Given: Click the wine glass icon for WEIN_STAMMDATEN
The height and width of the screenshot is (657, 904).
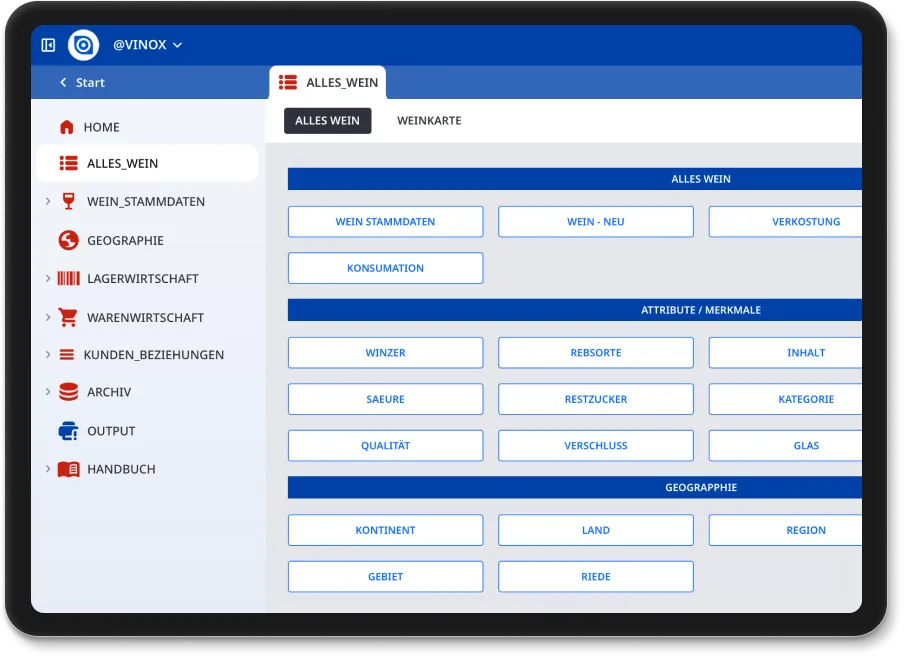Looking at the screenshot, I should pyautogui.click(x=68, y=201).
